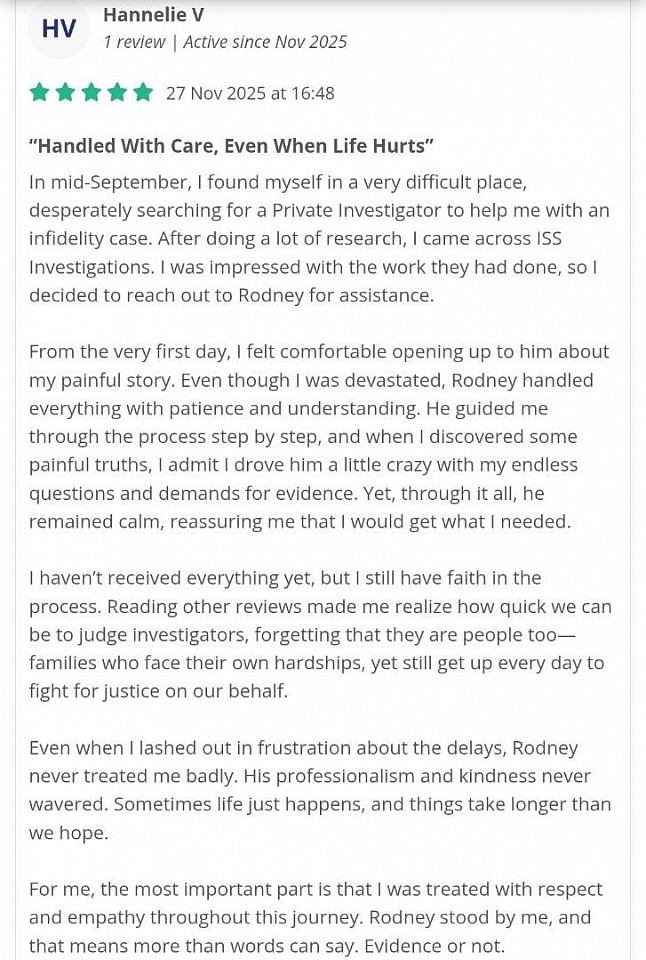The height and width of the screenshot is (960, 646).
Task: Click the review title "Handled With Care, Even When Life Hurts"
Action: [231, 146]
